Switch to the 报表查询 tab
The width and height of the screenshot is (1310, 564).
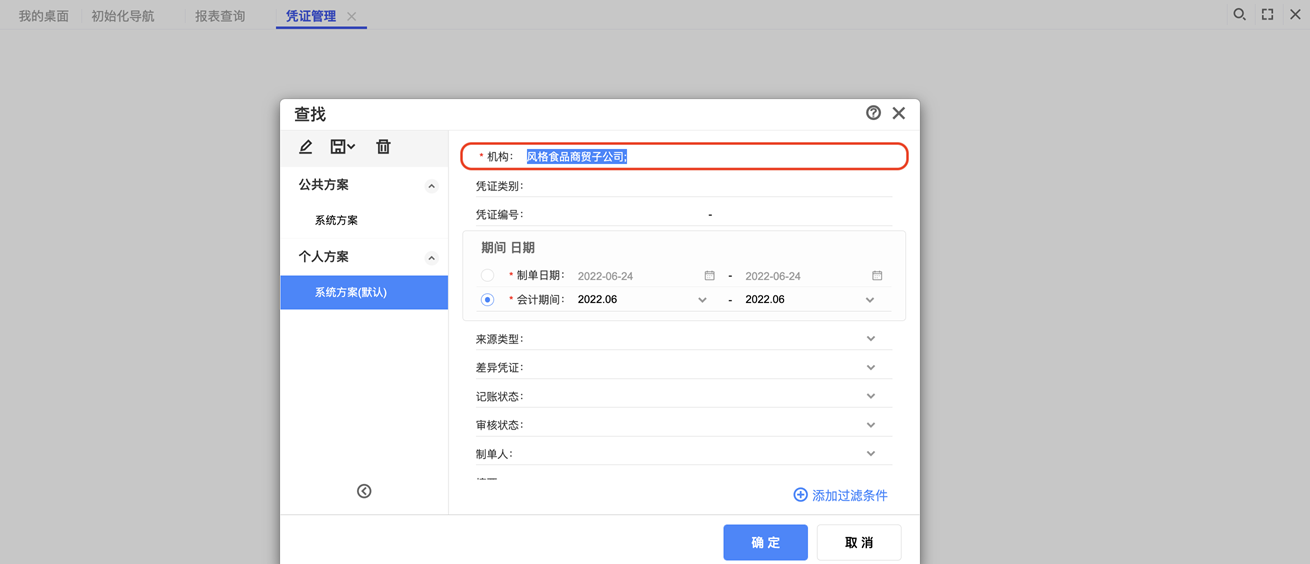[x=220, y=16]
